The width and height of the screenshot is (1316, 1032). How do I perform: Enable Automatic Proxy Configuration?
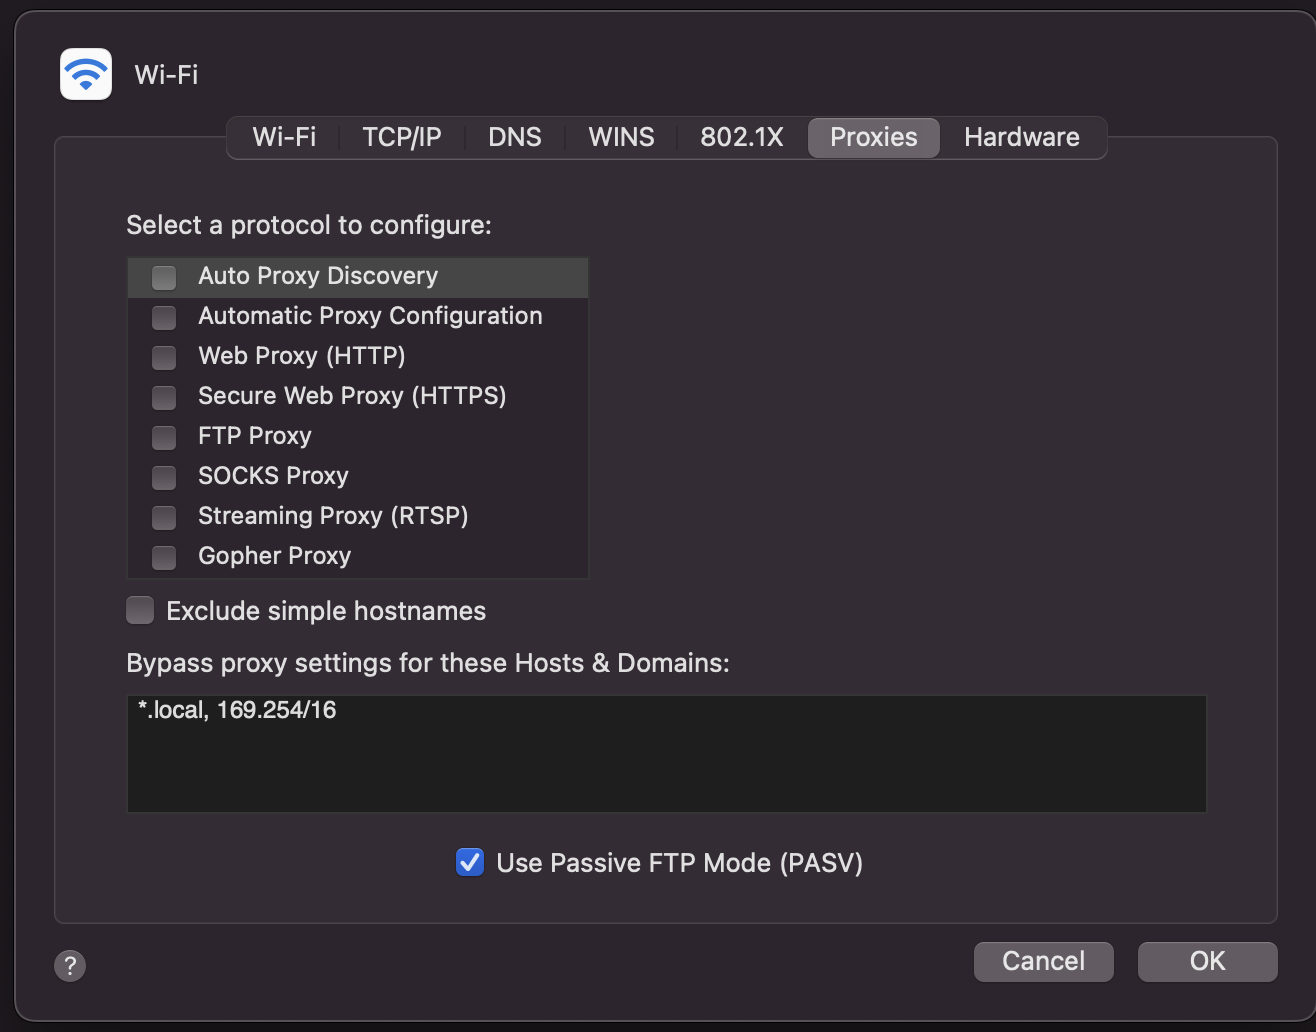click(163, 317)
